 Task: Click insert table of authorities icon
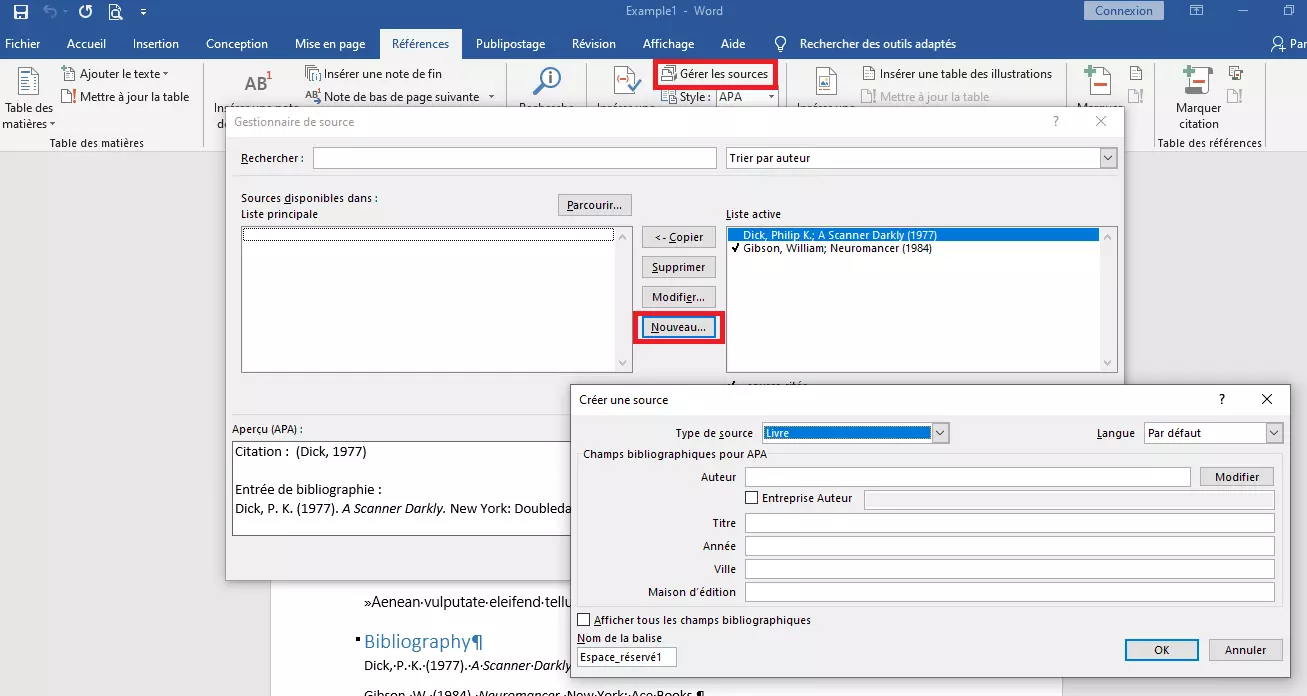point(1236,74)
